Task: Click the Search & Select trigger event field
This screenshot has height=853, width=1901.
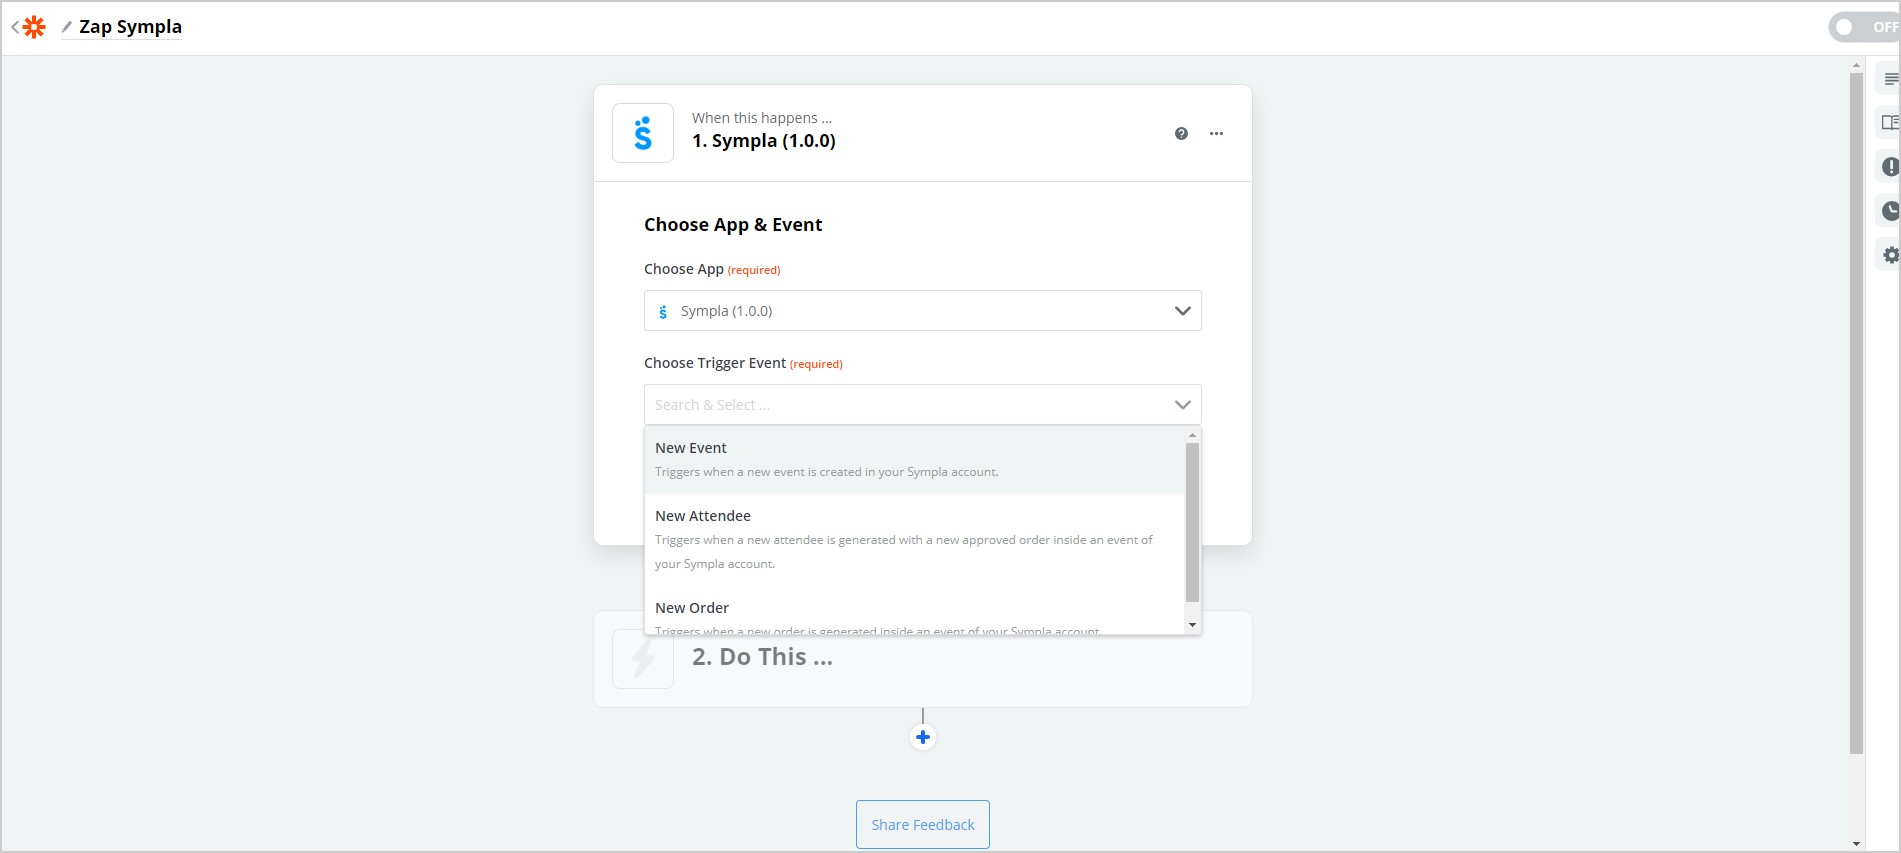Action: pyautogui.click(x=922, y=405)
